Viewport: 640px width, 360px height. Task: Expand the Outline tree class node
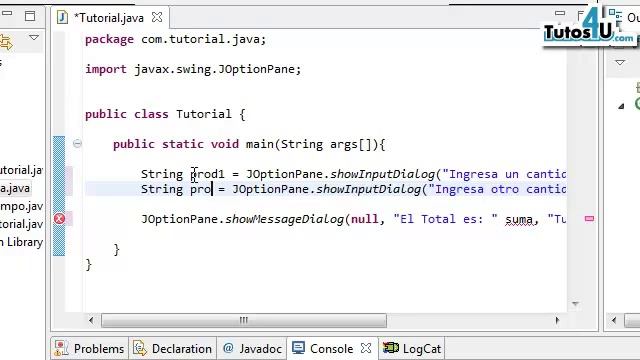pyautogui.click(x=621, y=107)
